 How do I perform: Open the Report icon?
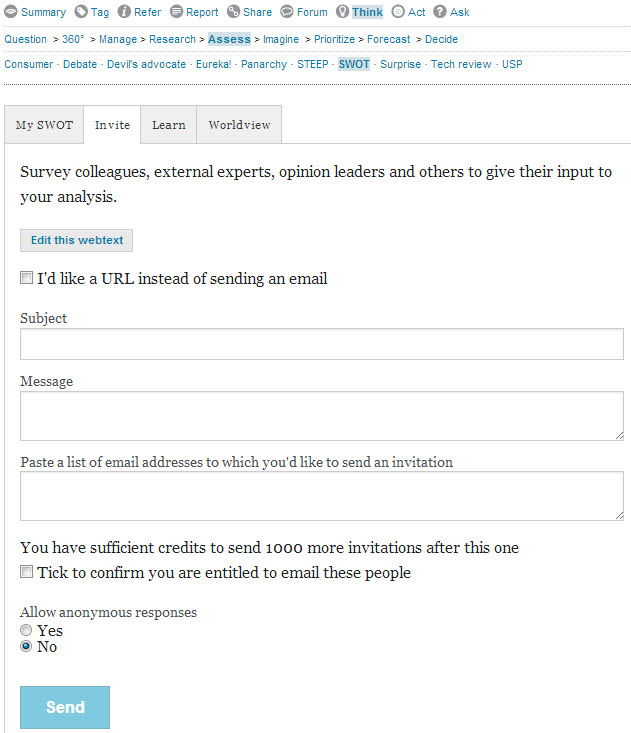click(176, 12)
